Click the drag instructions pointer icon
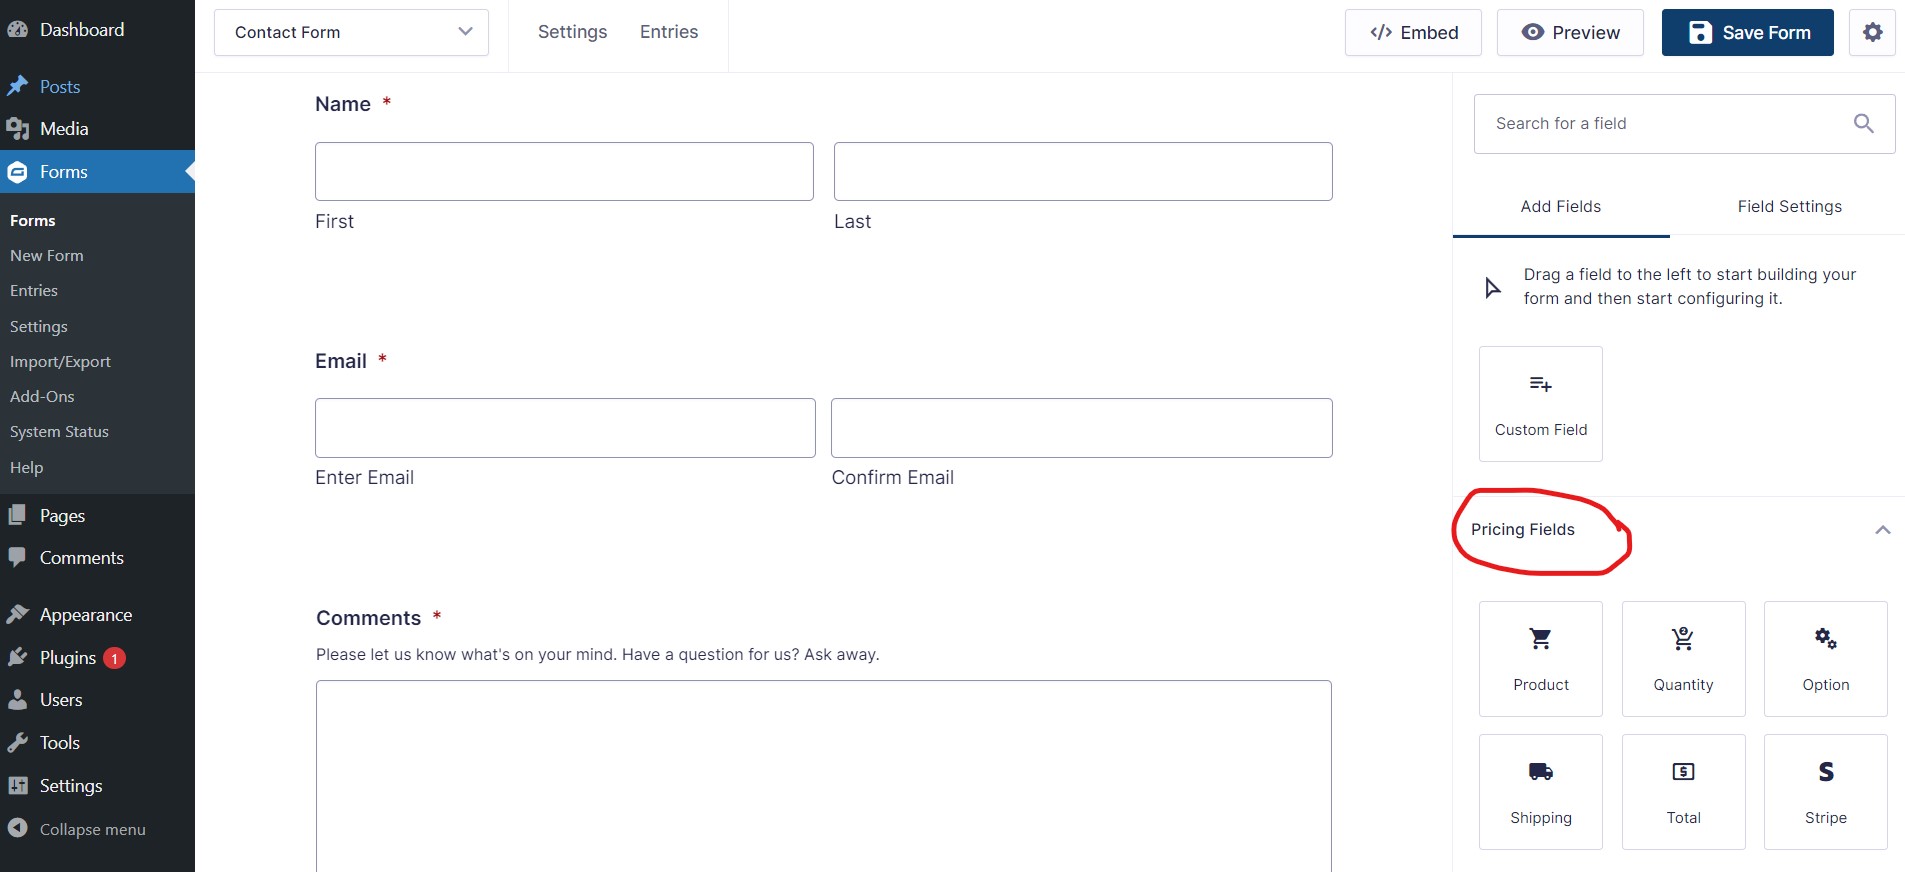The width and height of the screenshot is (1905, 872). pyautogui.click(x=1492, y=288)
